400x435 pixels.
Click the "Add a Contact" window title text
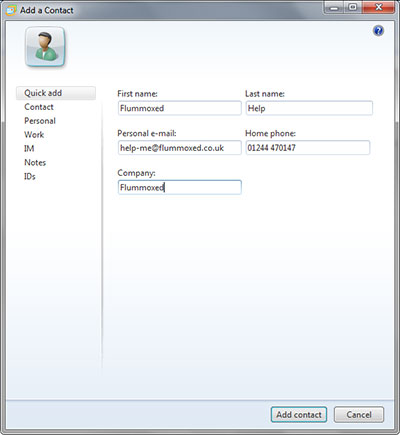47,10
